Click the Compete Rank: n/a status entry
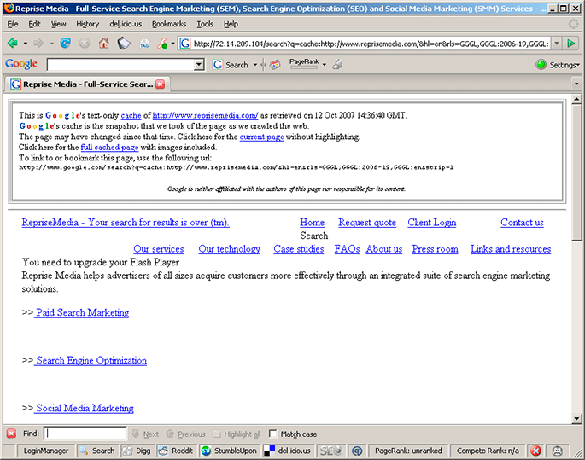Screen dimensions: 585x460 point(488,451)
